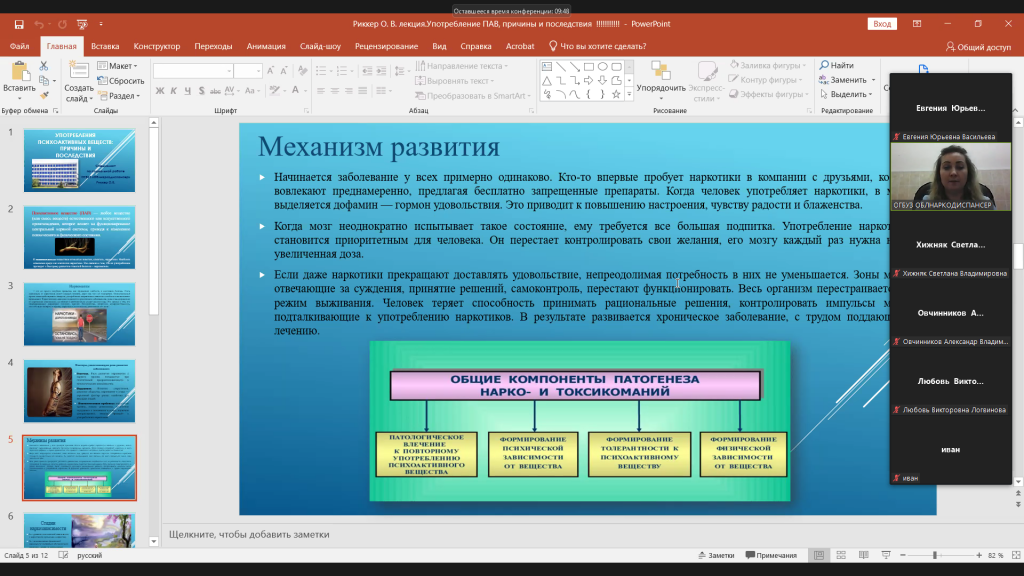Click the Общий доступ share button

point(978,46)
